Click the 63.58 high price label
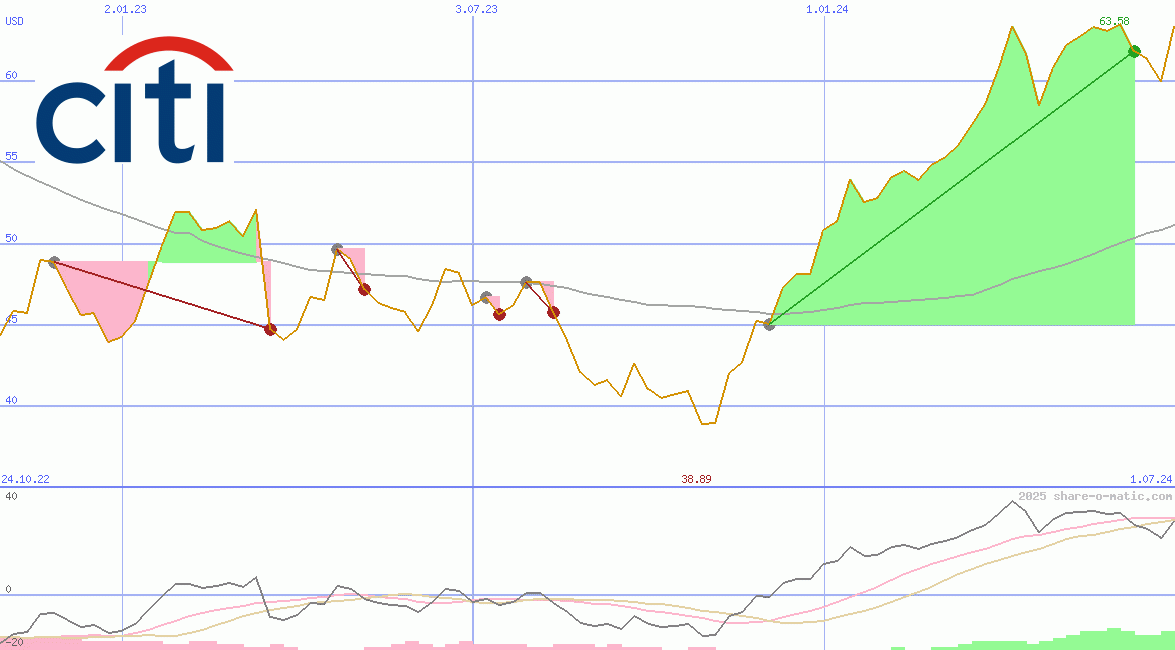The height and width of the screenshot is (650, 1175). click(1114, 21)
